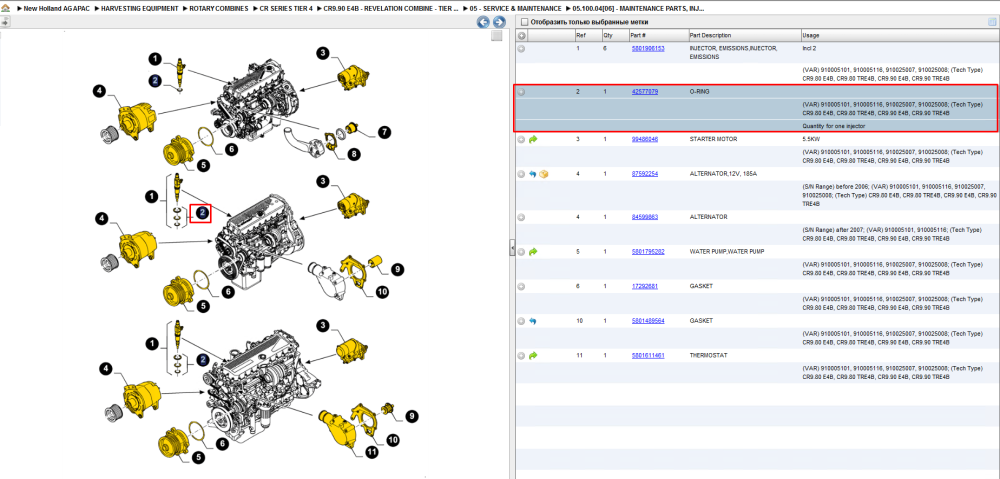Click 'Quantity for one injector' note

pos(834,126)
